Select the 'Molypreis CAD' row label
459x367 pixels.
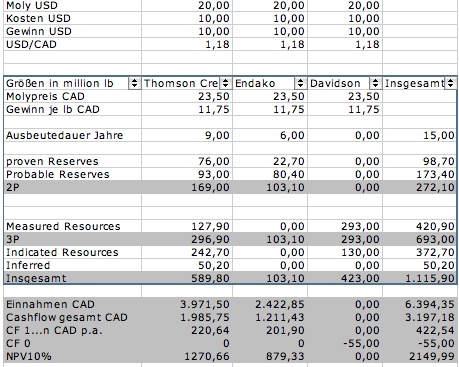click(72, 96)
